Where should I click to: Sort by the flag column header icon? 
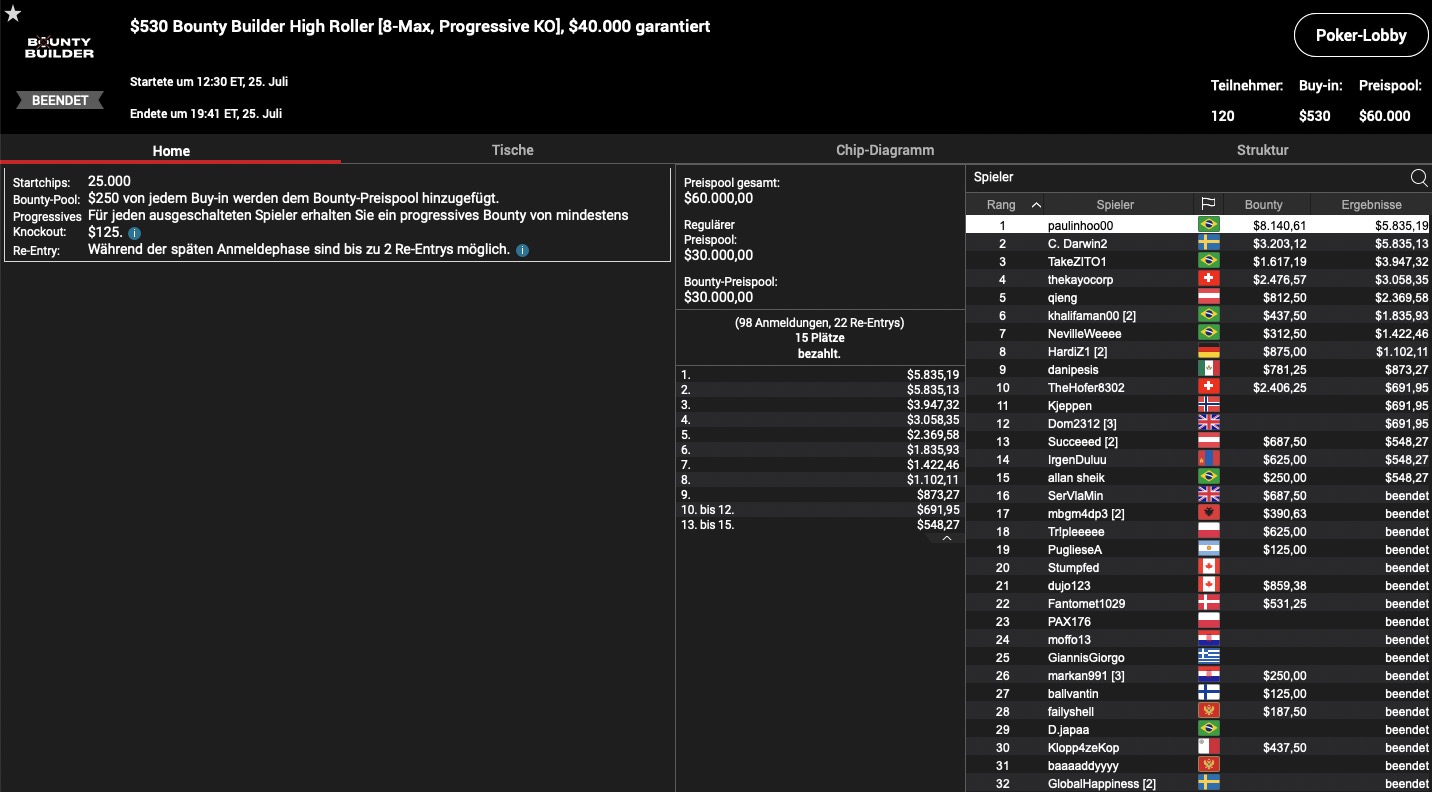(1208, 205)
